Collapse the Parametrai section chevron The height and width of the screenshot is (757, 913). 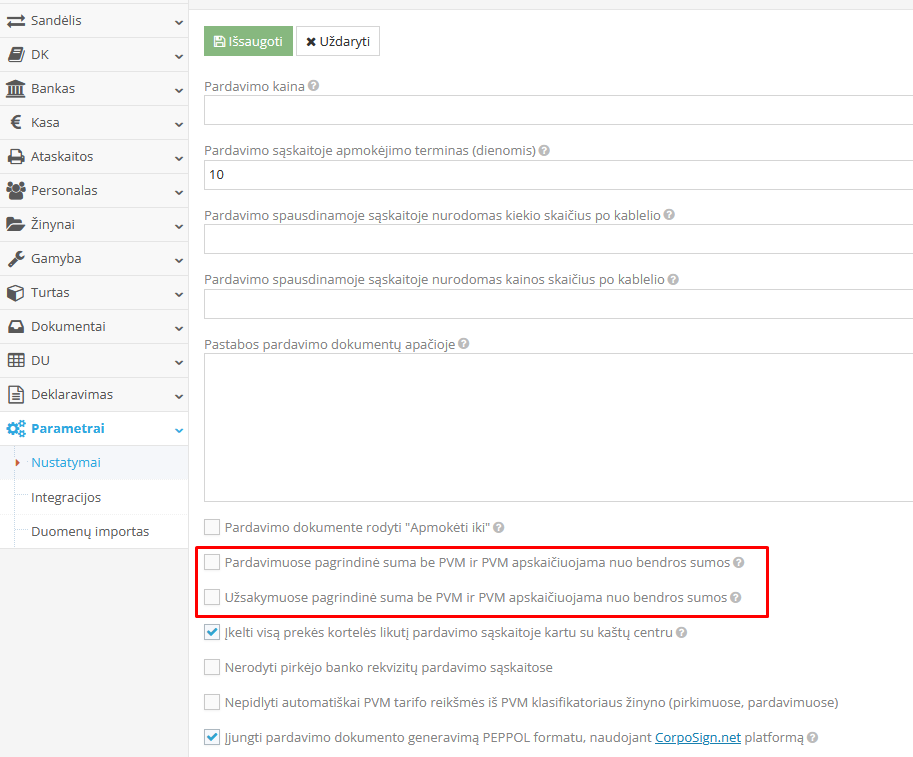point(178,430)
